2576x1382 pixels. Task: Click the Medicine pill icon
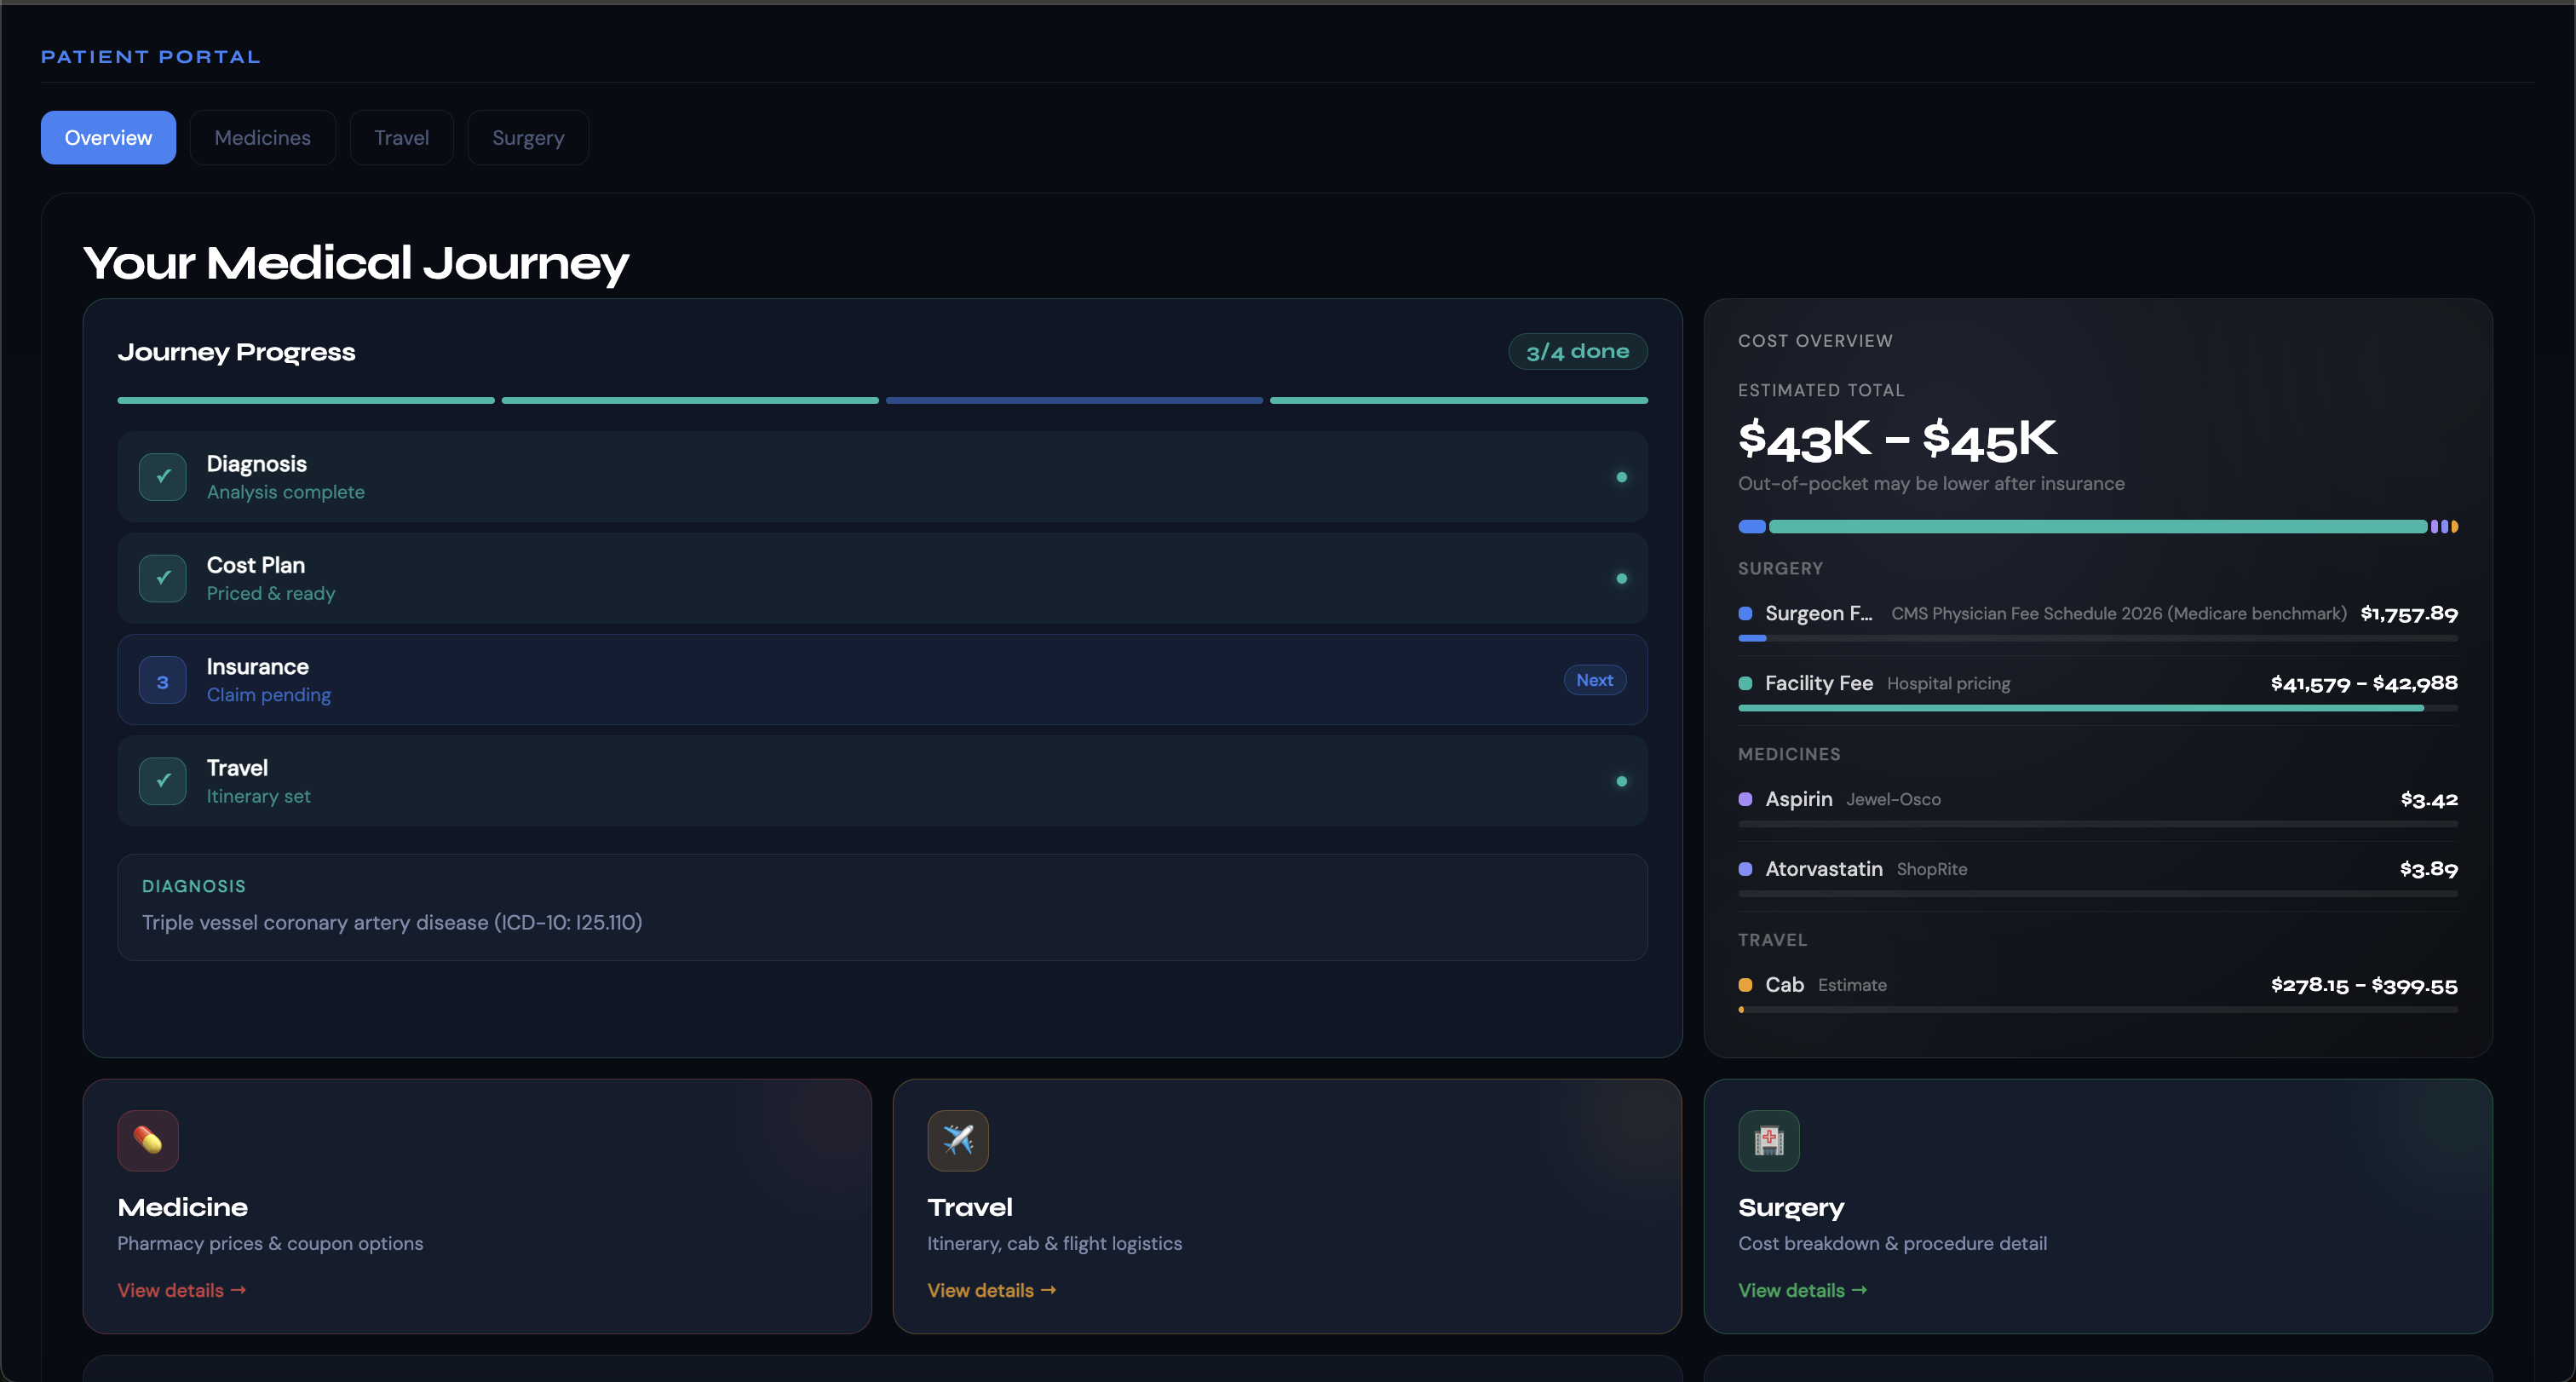pos(148,1140)
